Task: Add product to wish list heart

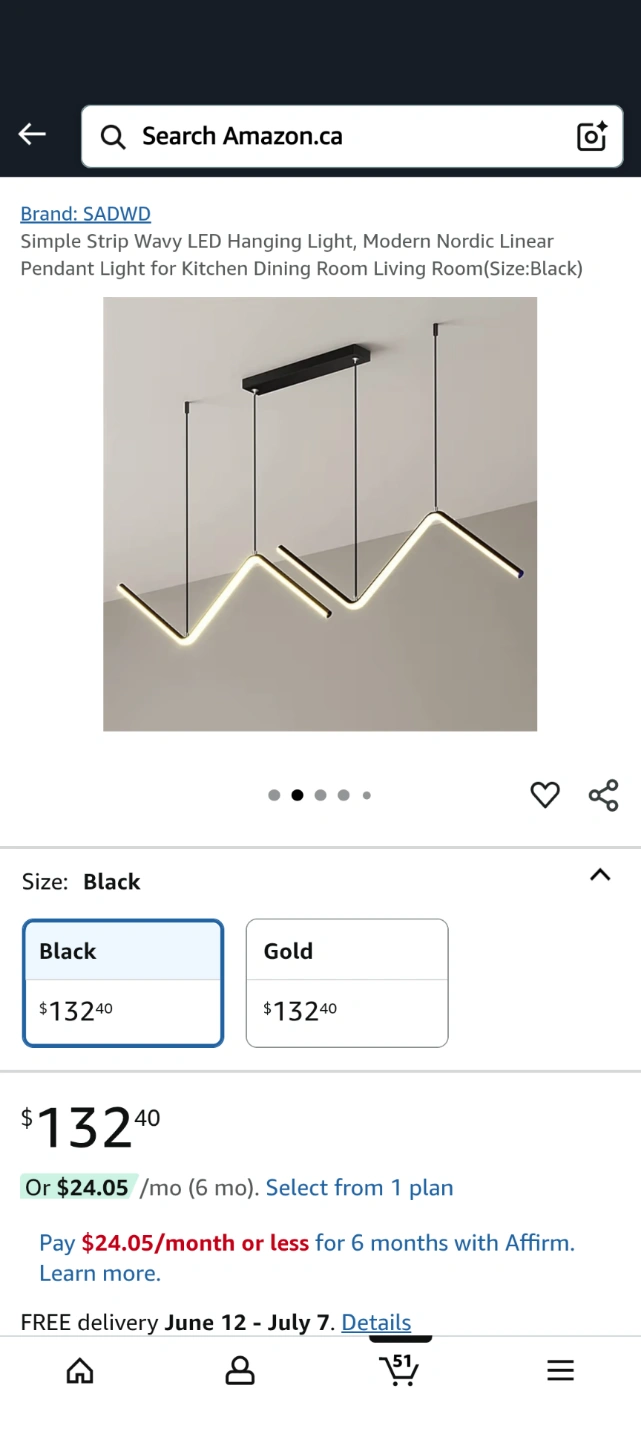Action: [545, 795]
